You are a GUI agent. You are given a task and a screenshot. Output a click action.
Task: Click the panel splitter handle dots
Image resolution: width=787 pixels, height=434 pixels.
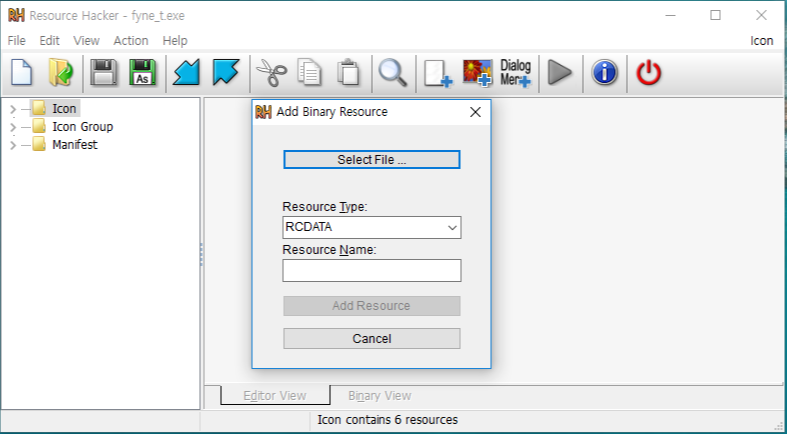202,254
